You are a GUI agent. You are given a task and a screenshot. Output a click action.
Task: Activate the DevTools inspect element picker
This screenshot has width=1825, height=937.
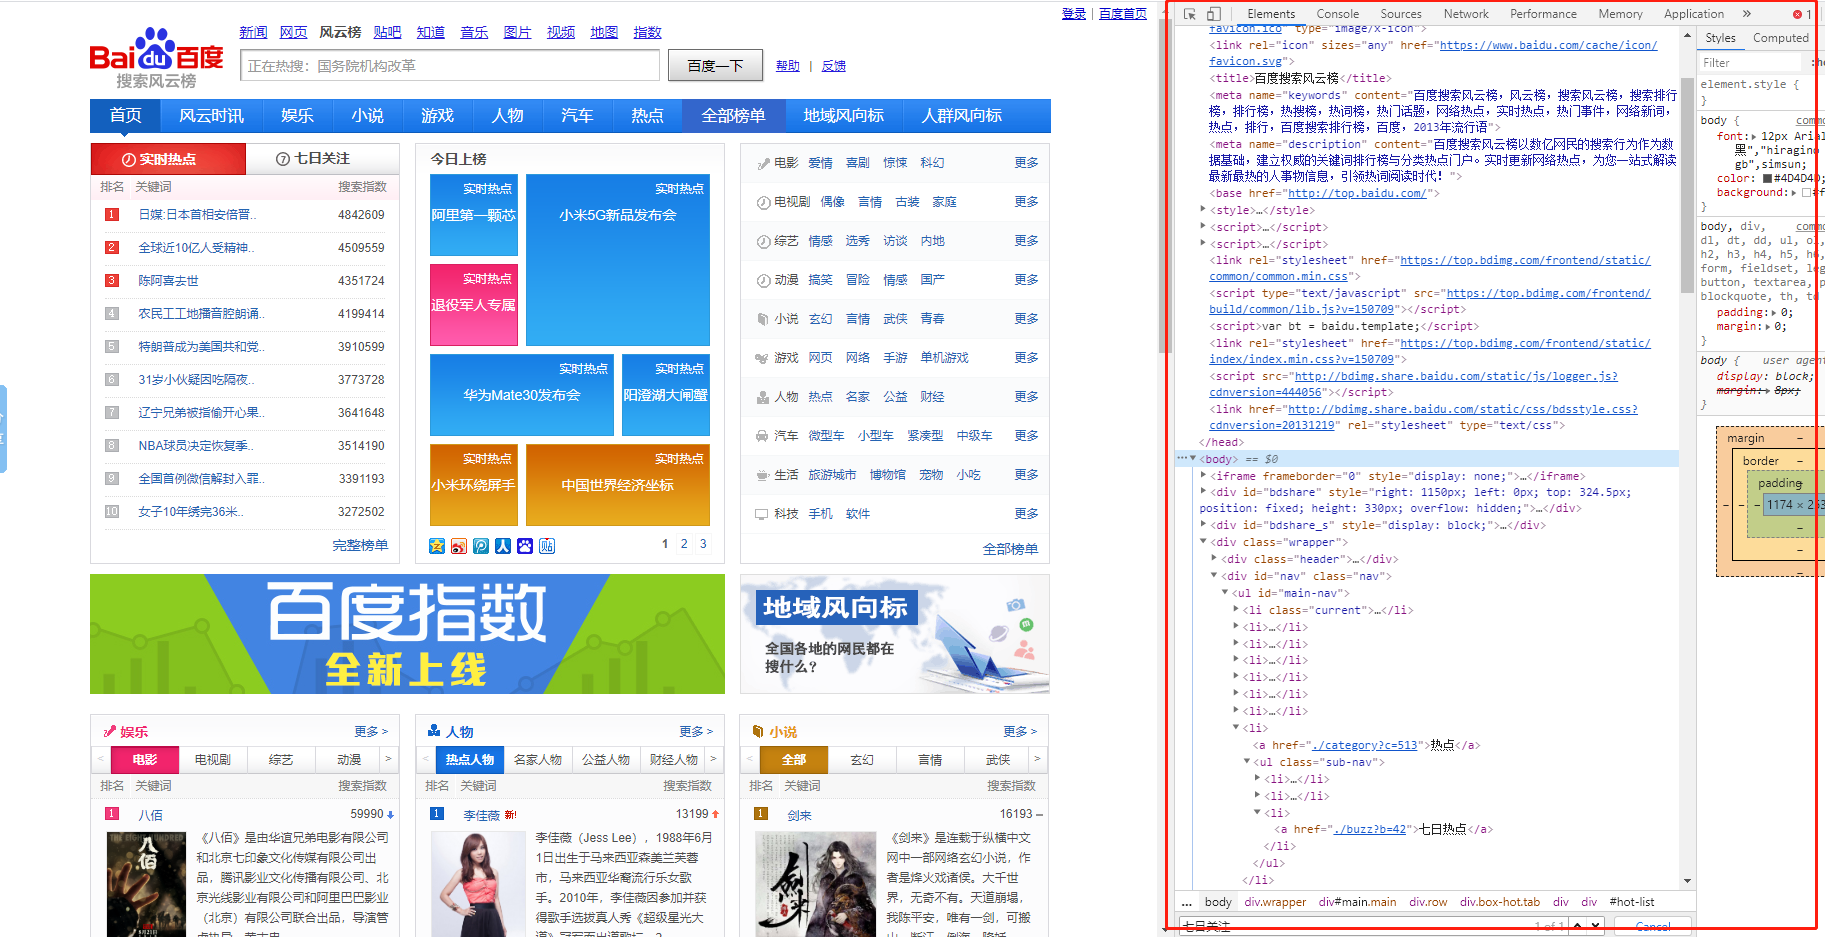click(1189, 14)
